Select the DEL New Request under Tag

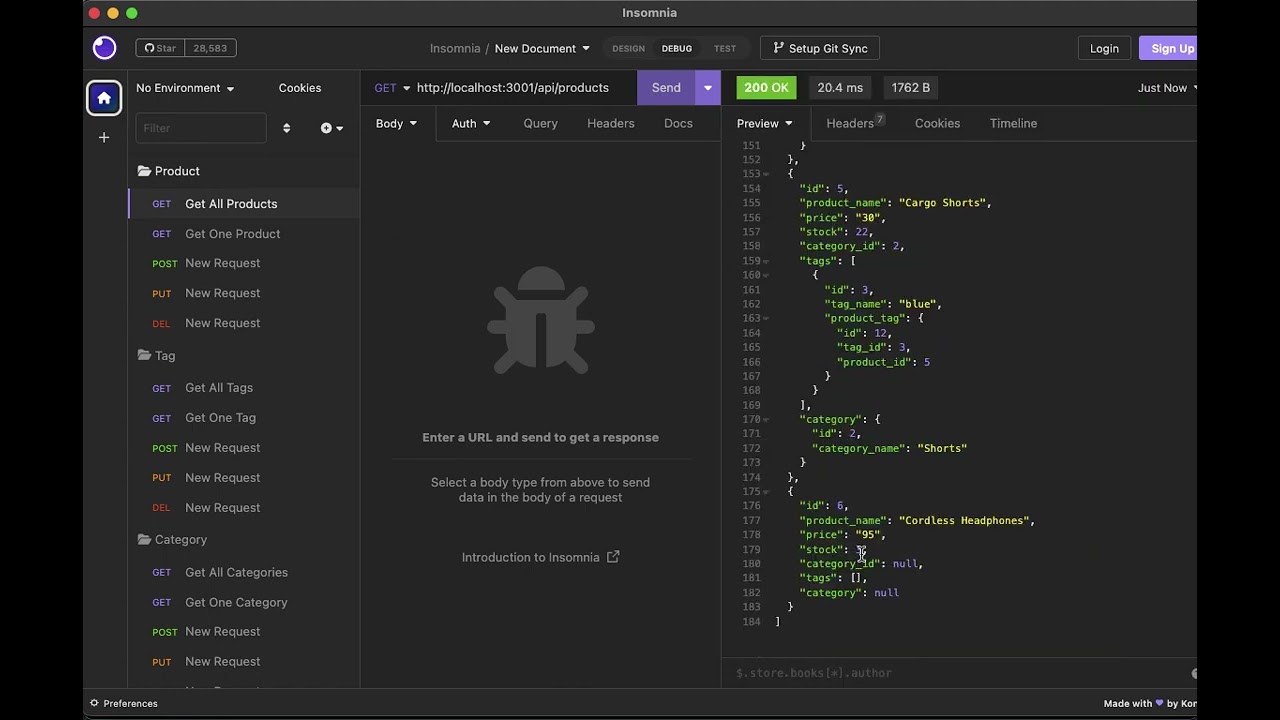[x=244, y=508]
